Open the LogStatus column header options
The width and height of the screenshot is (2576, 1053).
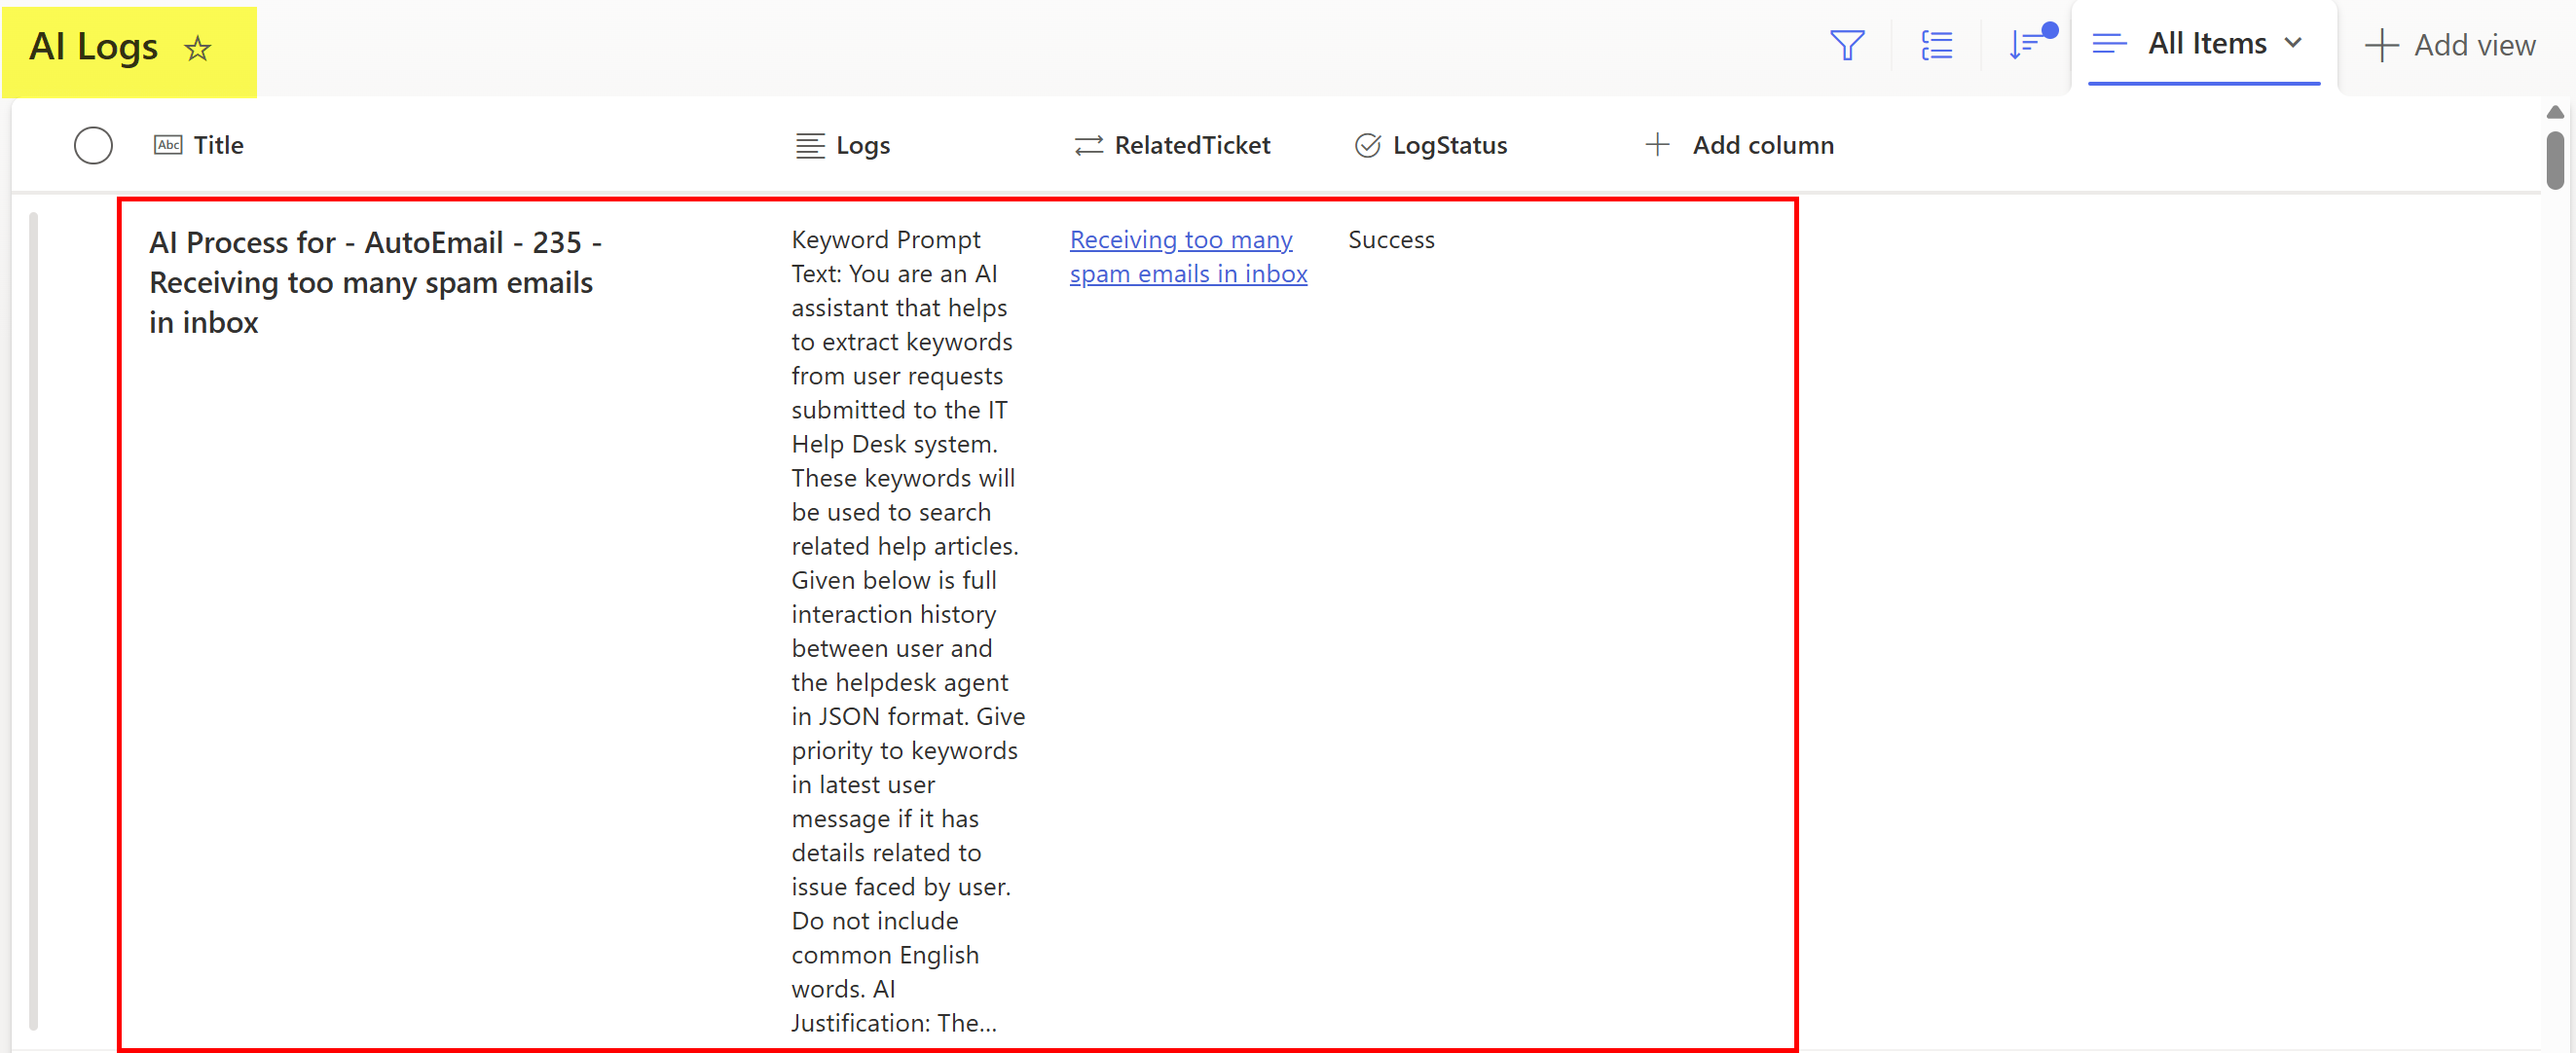pyautogui.click(x=1449, y=146)
